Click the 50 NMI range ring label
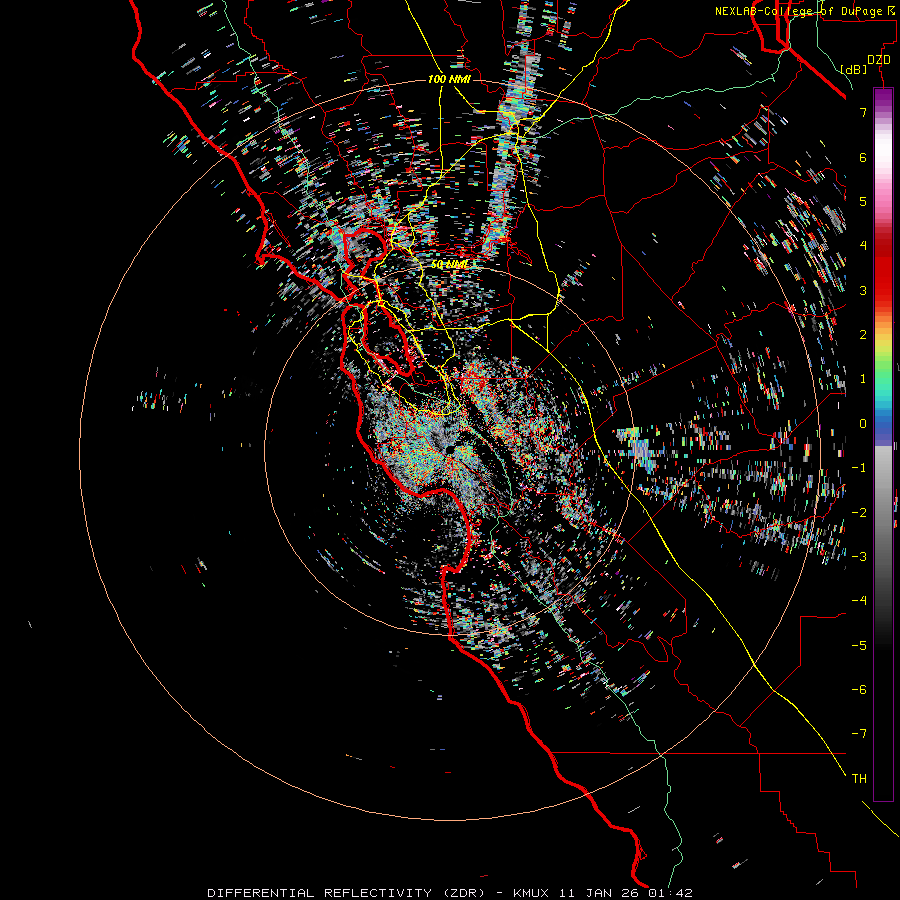 click(449, 265)
